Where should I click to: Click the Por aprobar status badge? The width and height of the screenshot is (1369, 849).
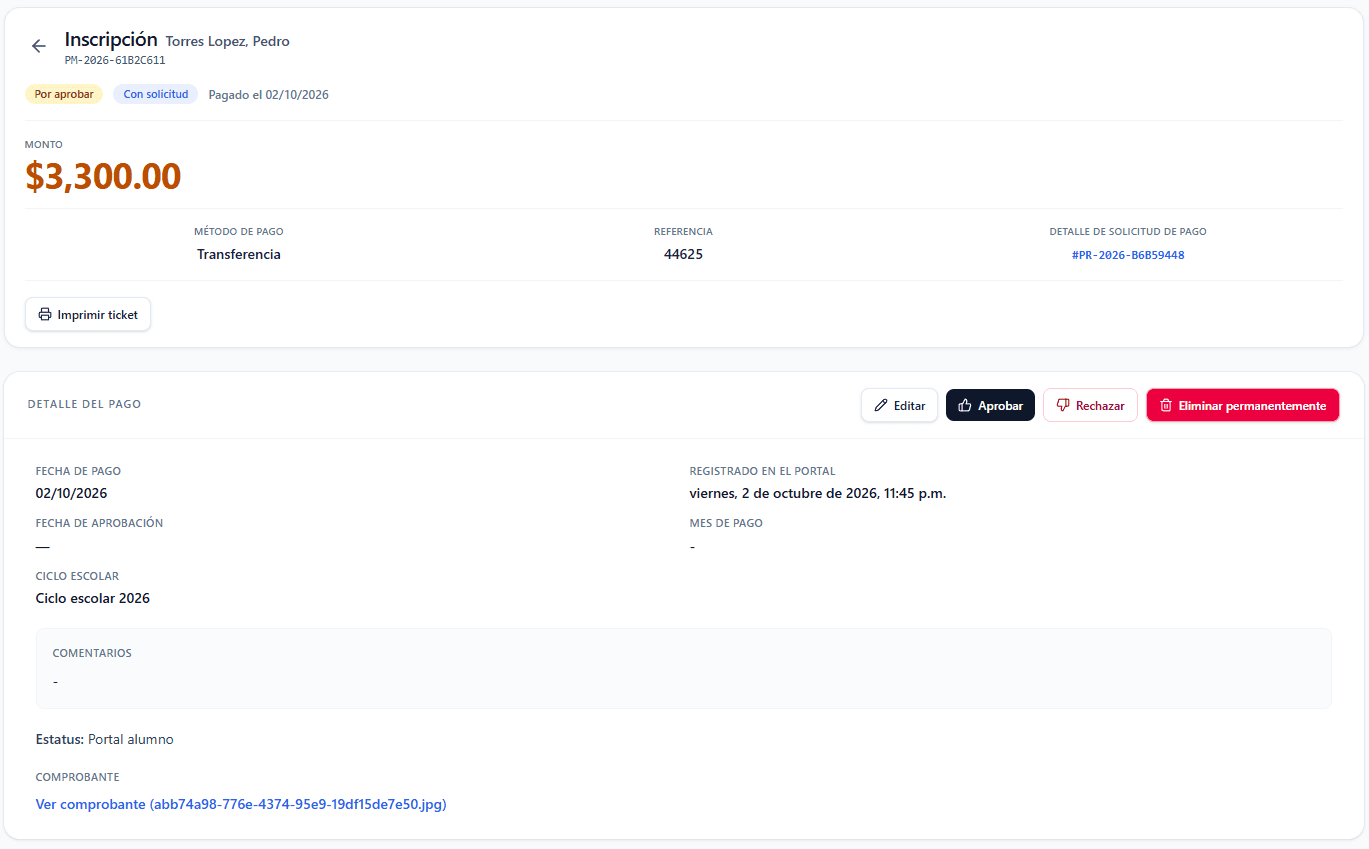tap(64, 94)
